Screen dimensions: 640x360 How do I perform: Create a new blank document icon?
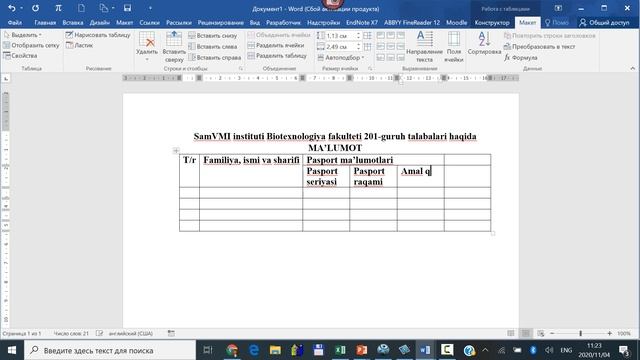pos(81,8)
